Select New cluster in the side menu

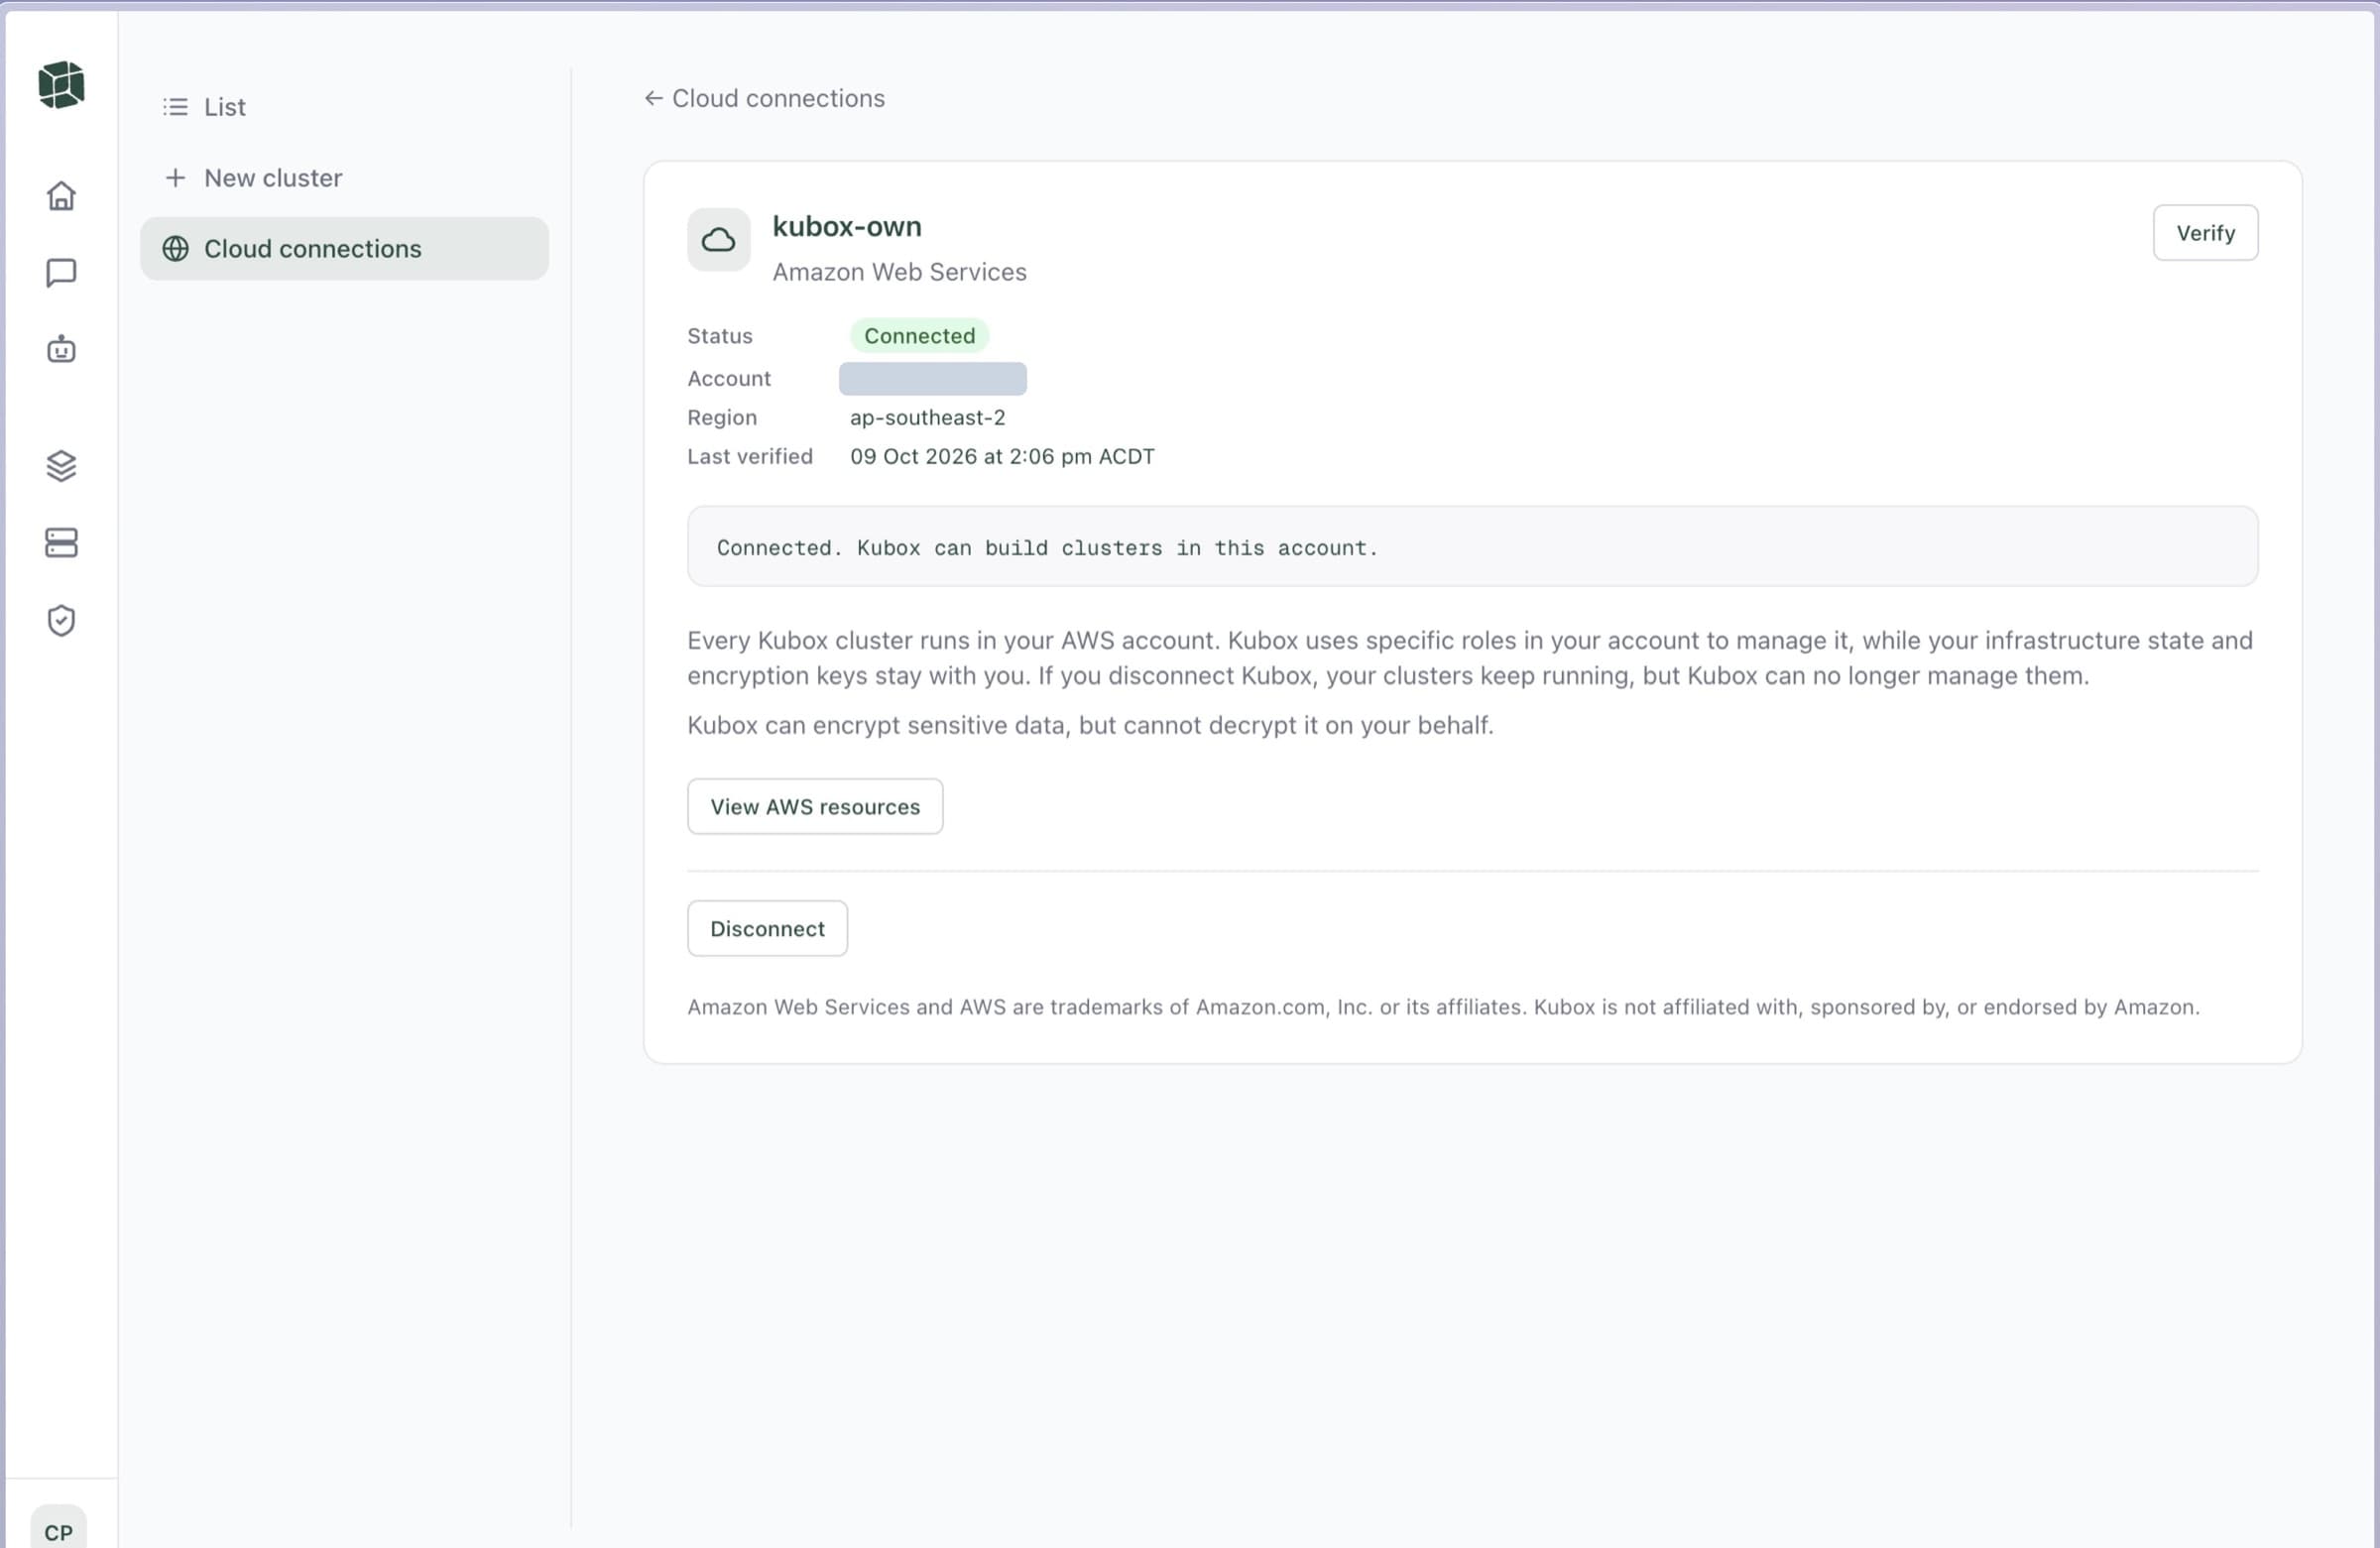click(344, 178)
